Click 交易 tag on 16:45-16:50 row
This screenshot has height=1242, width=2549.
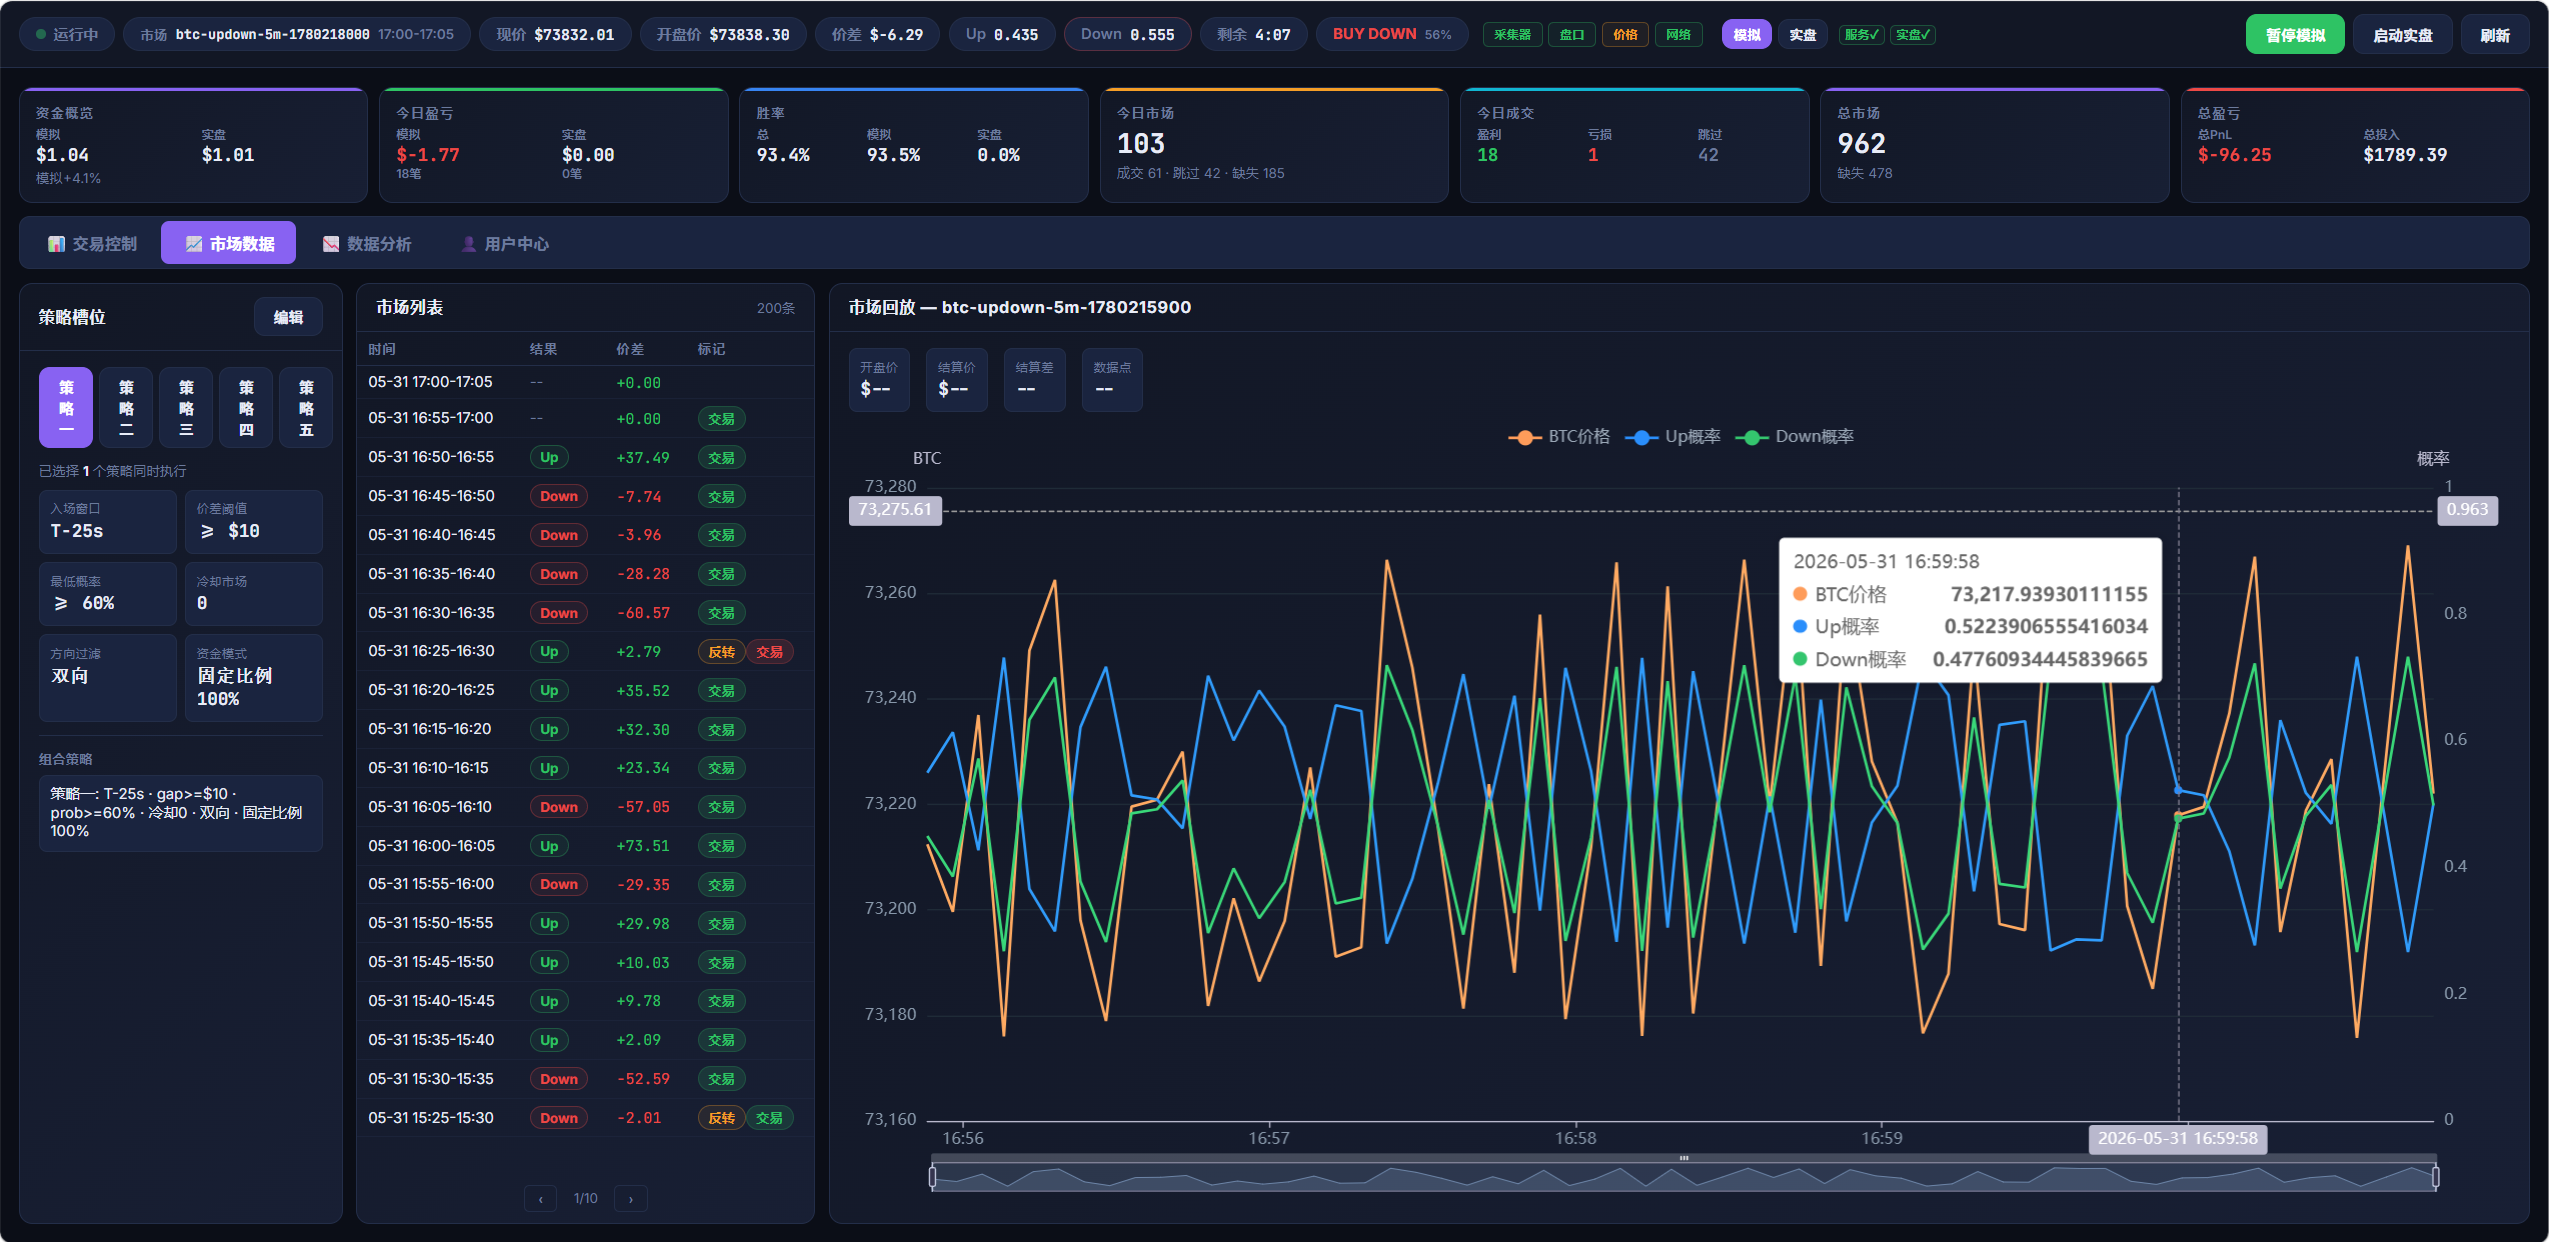click(x=721, y=496)
